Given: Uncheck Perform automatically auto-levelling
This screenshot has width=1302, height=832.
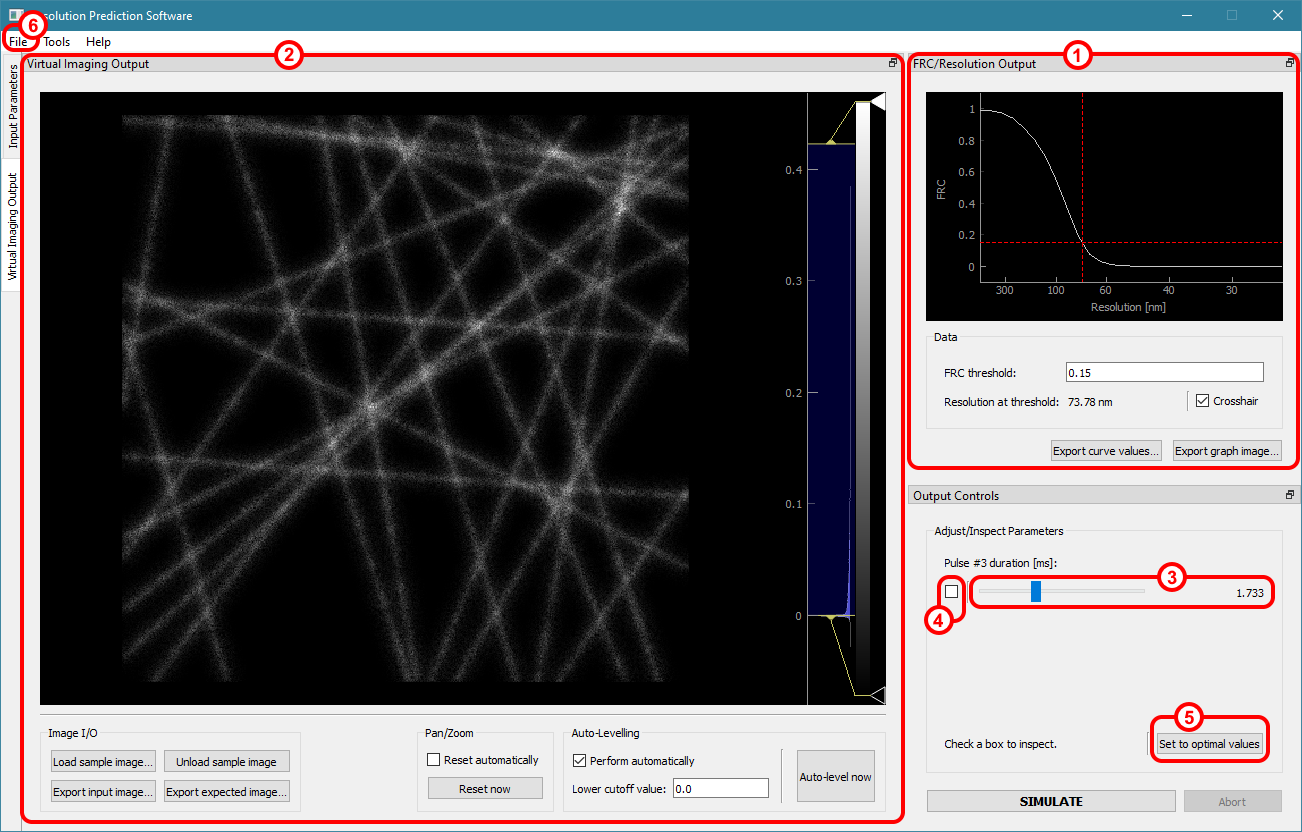Looking at the screenshot, I should coord(579,761).
